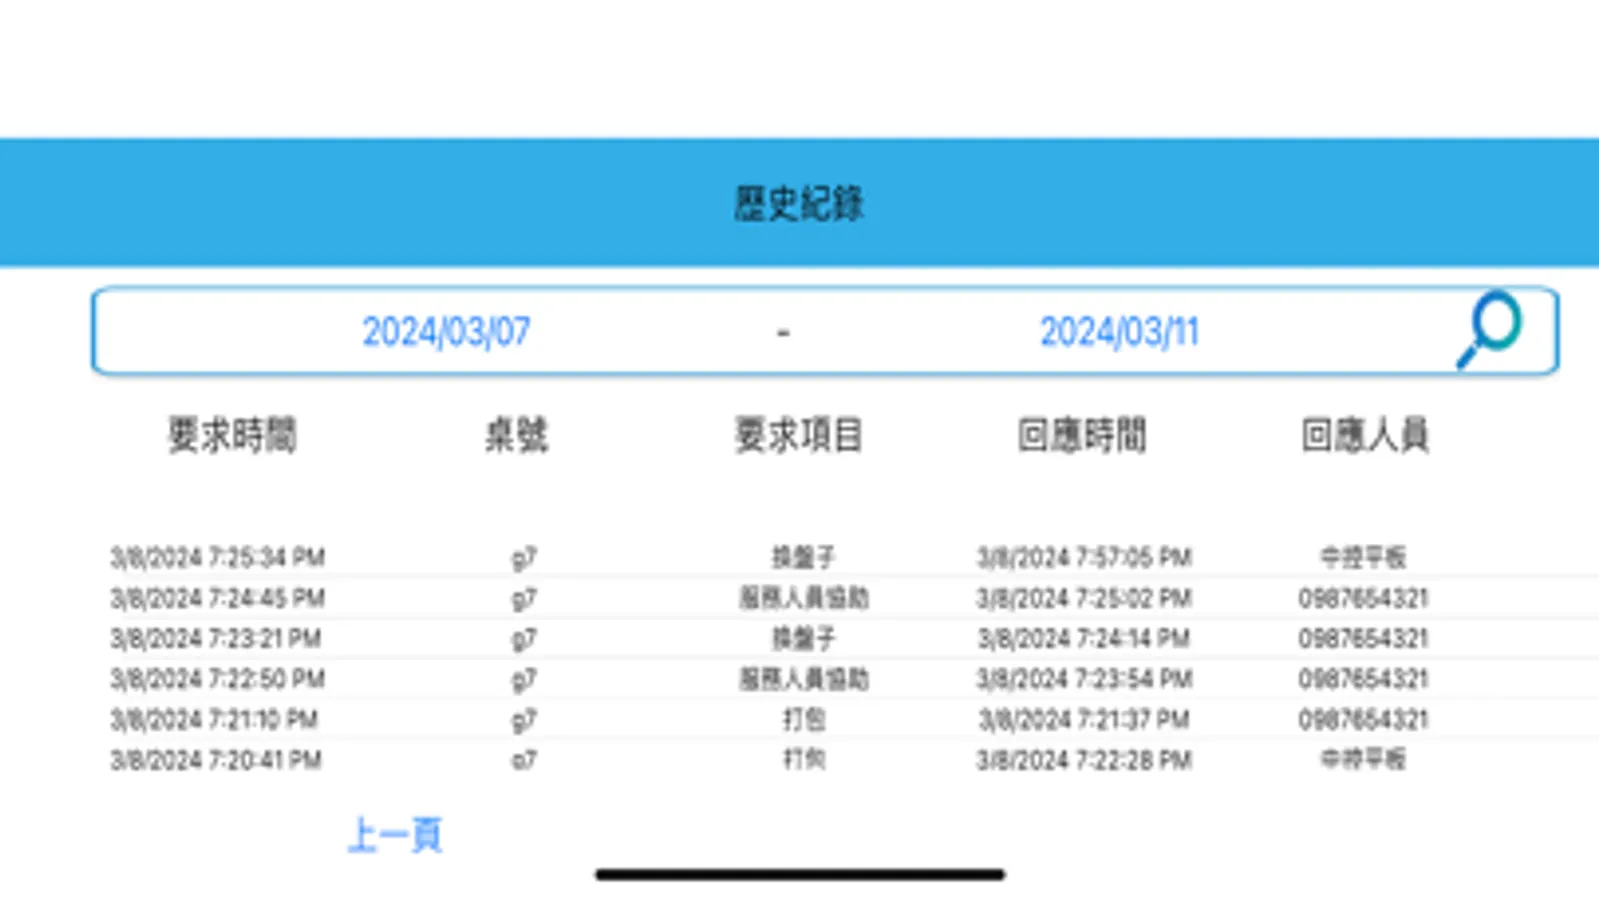Click table number g7 in 7:21:10 PM row
This screenshot has height=900, width=1599.
tap(524, 720)
